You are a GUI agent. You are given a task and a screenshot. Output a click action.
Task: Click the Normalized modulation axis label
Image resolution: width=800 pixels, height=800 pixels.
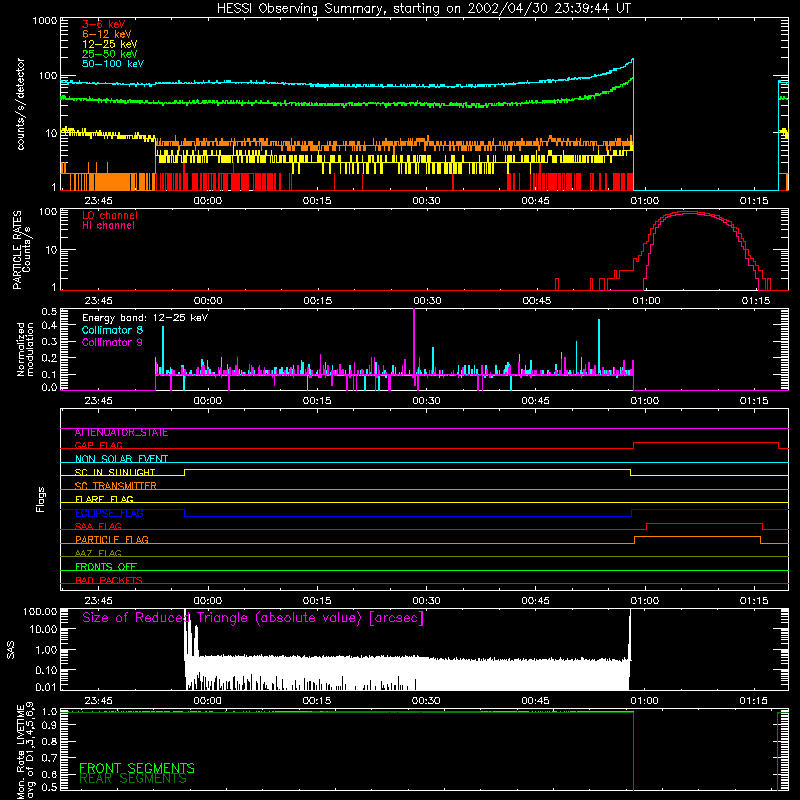coord(26,349)
